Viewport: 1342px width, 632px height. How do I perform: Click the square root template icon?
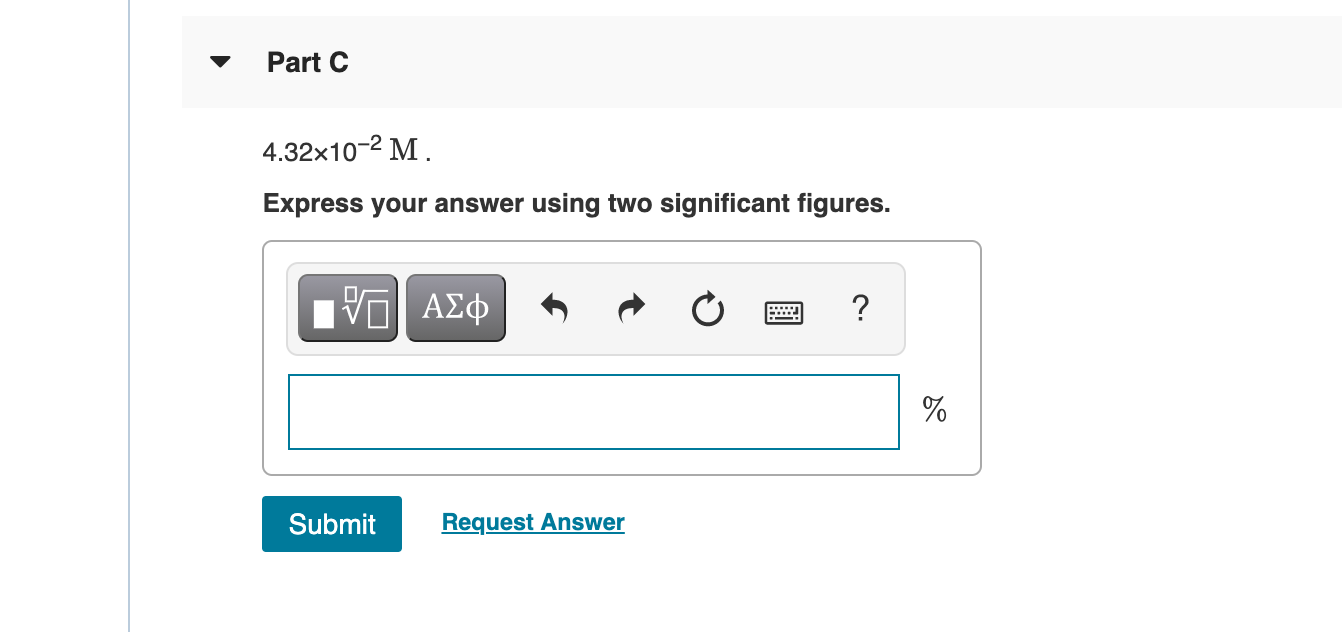pos(347,307)
